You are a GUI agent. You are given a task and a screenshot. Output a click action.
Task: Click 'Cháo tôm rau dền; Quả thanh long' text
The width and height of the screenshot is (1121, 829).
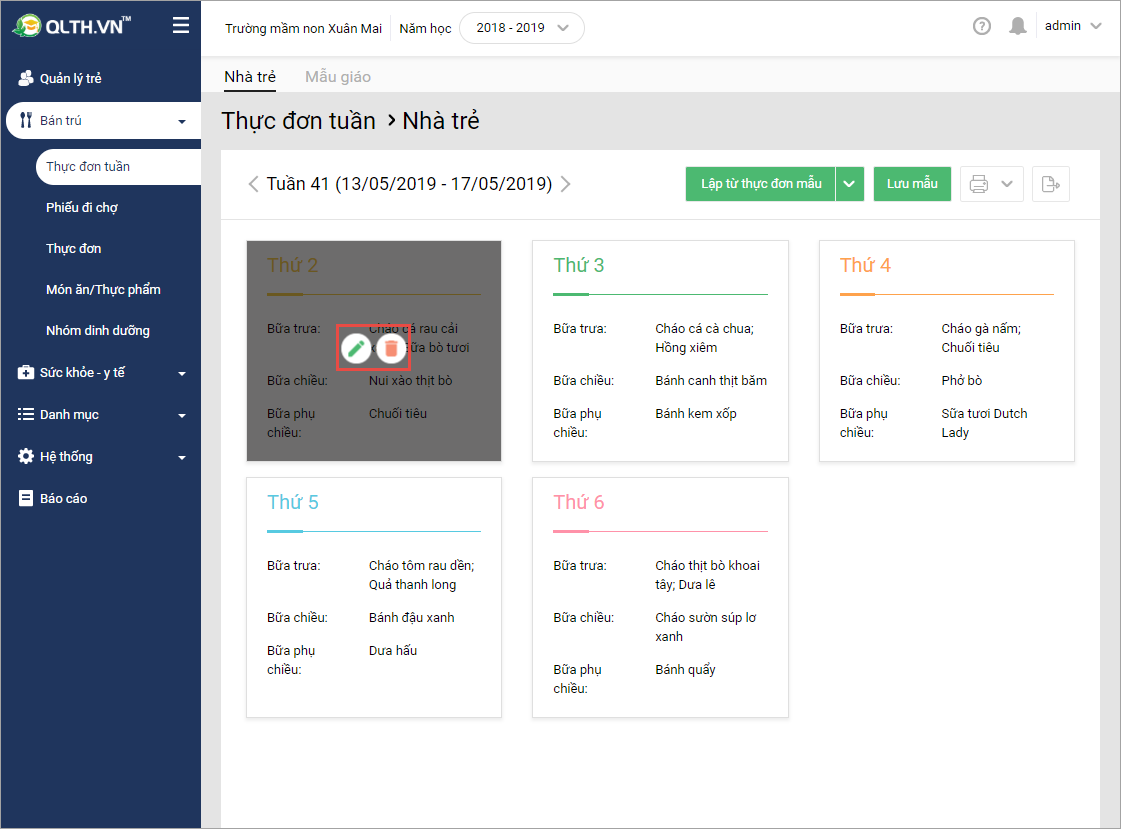pos(421,575)
